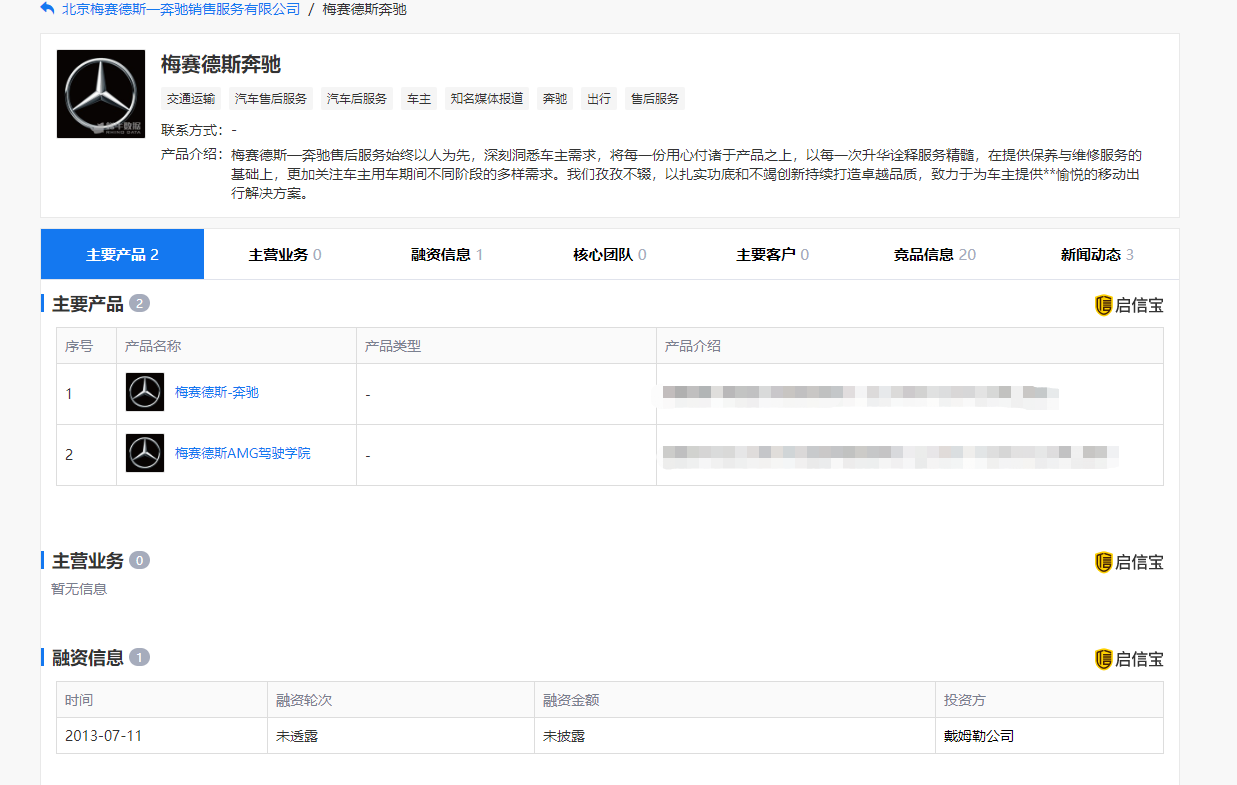The width and height of the screenshot is (1237, 785).
Task: Open the 梅赛德斯-奔驰 product link
Action: (x=217, y=392)
